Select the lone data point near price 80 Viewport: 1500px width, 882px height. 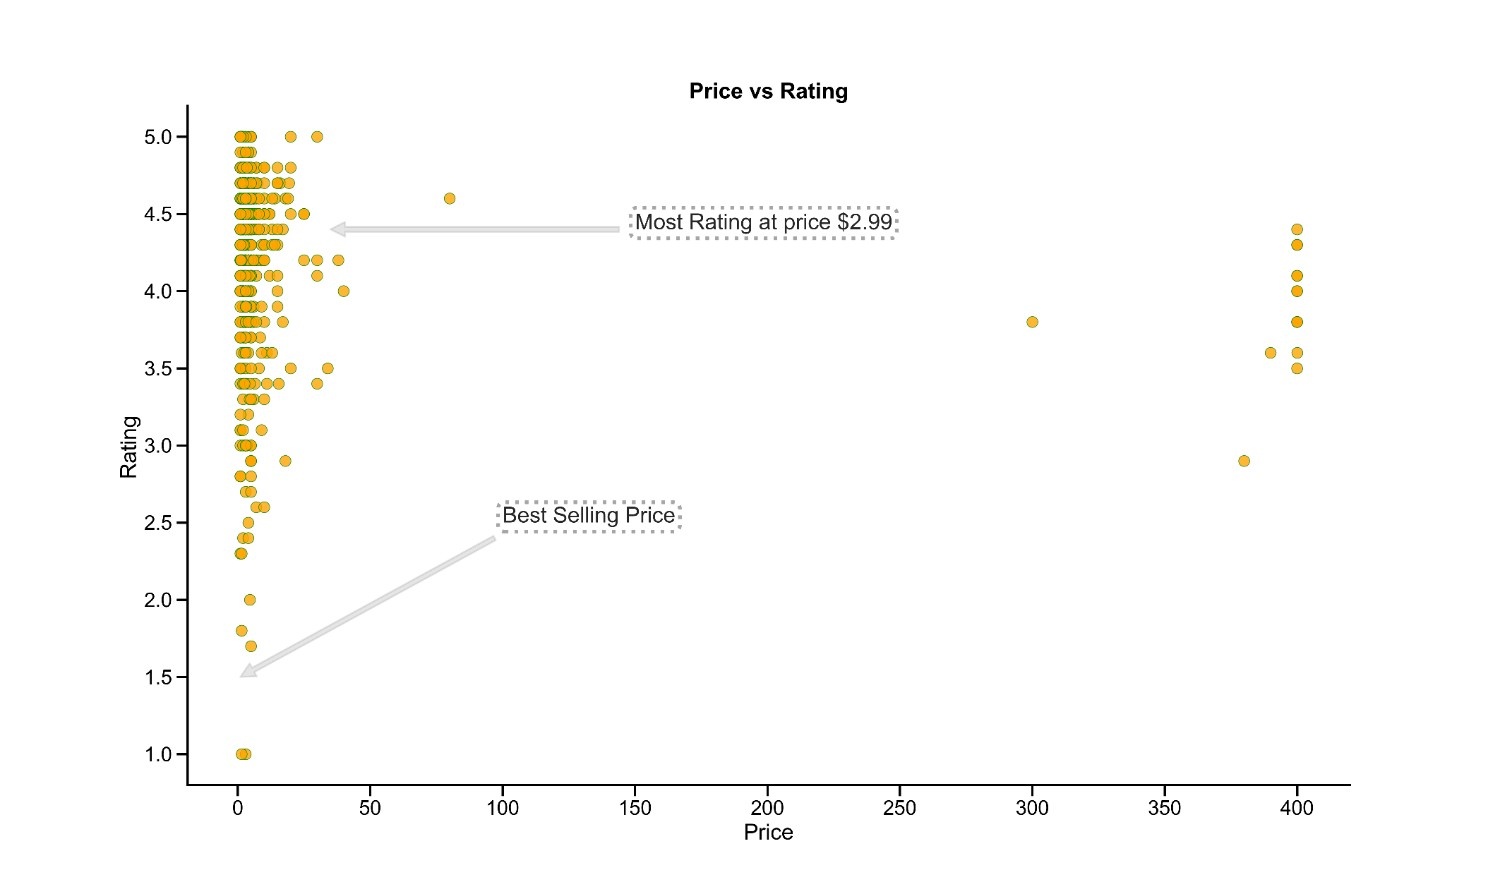tap(449, 199)
